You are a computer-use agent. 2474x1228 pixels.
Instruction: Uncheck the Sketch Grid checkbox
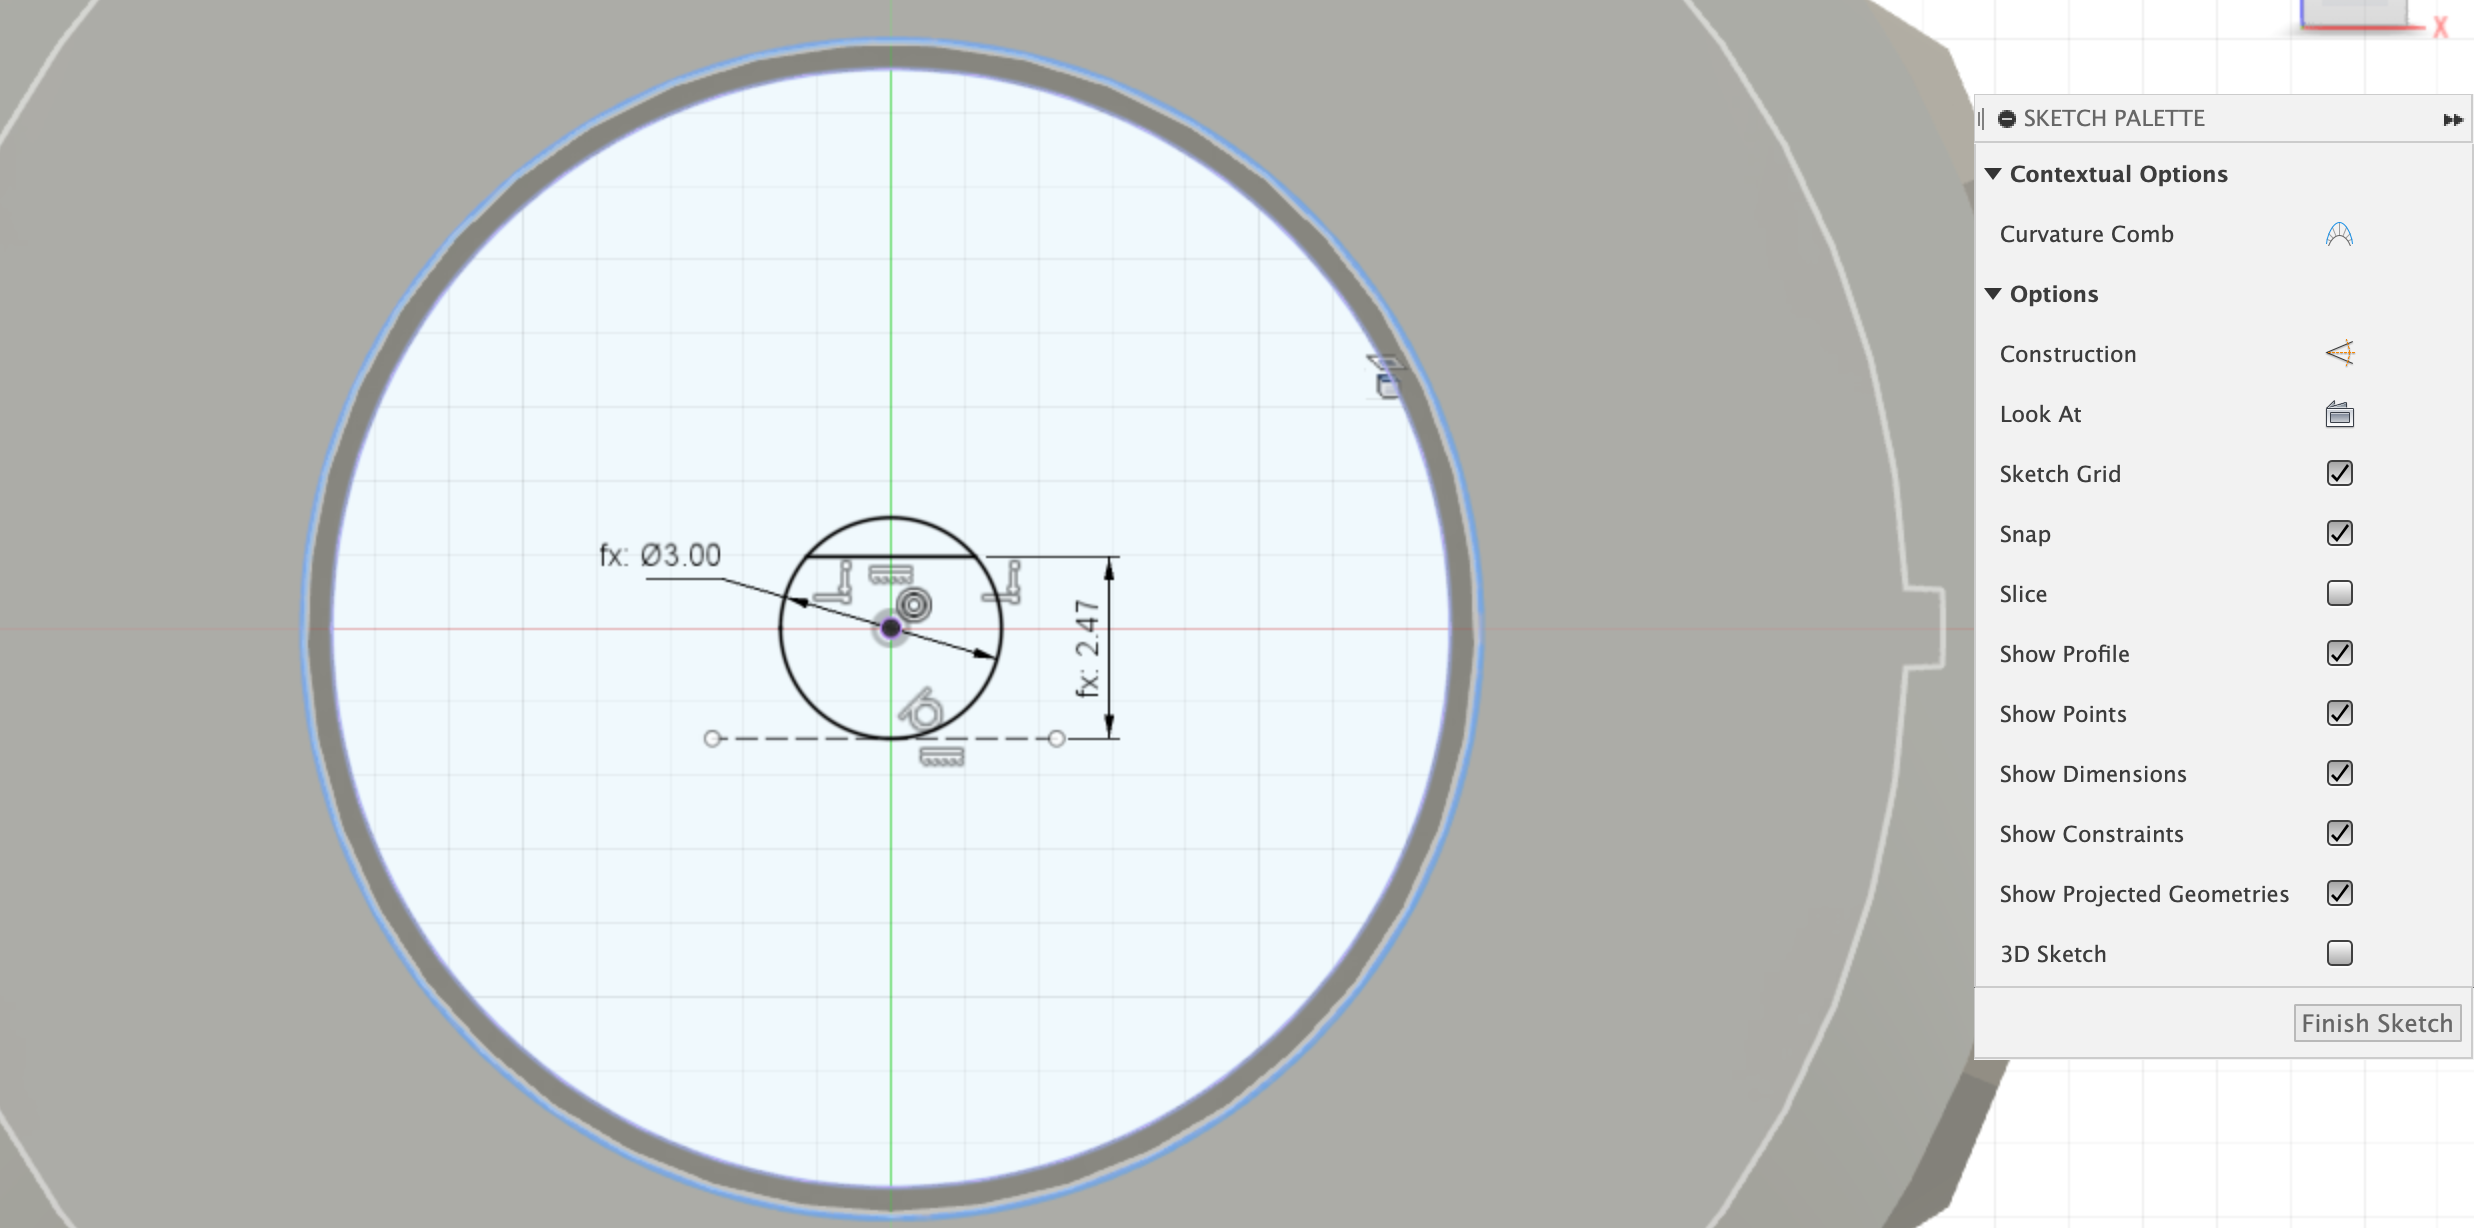[x=2340, y=473]
